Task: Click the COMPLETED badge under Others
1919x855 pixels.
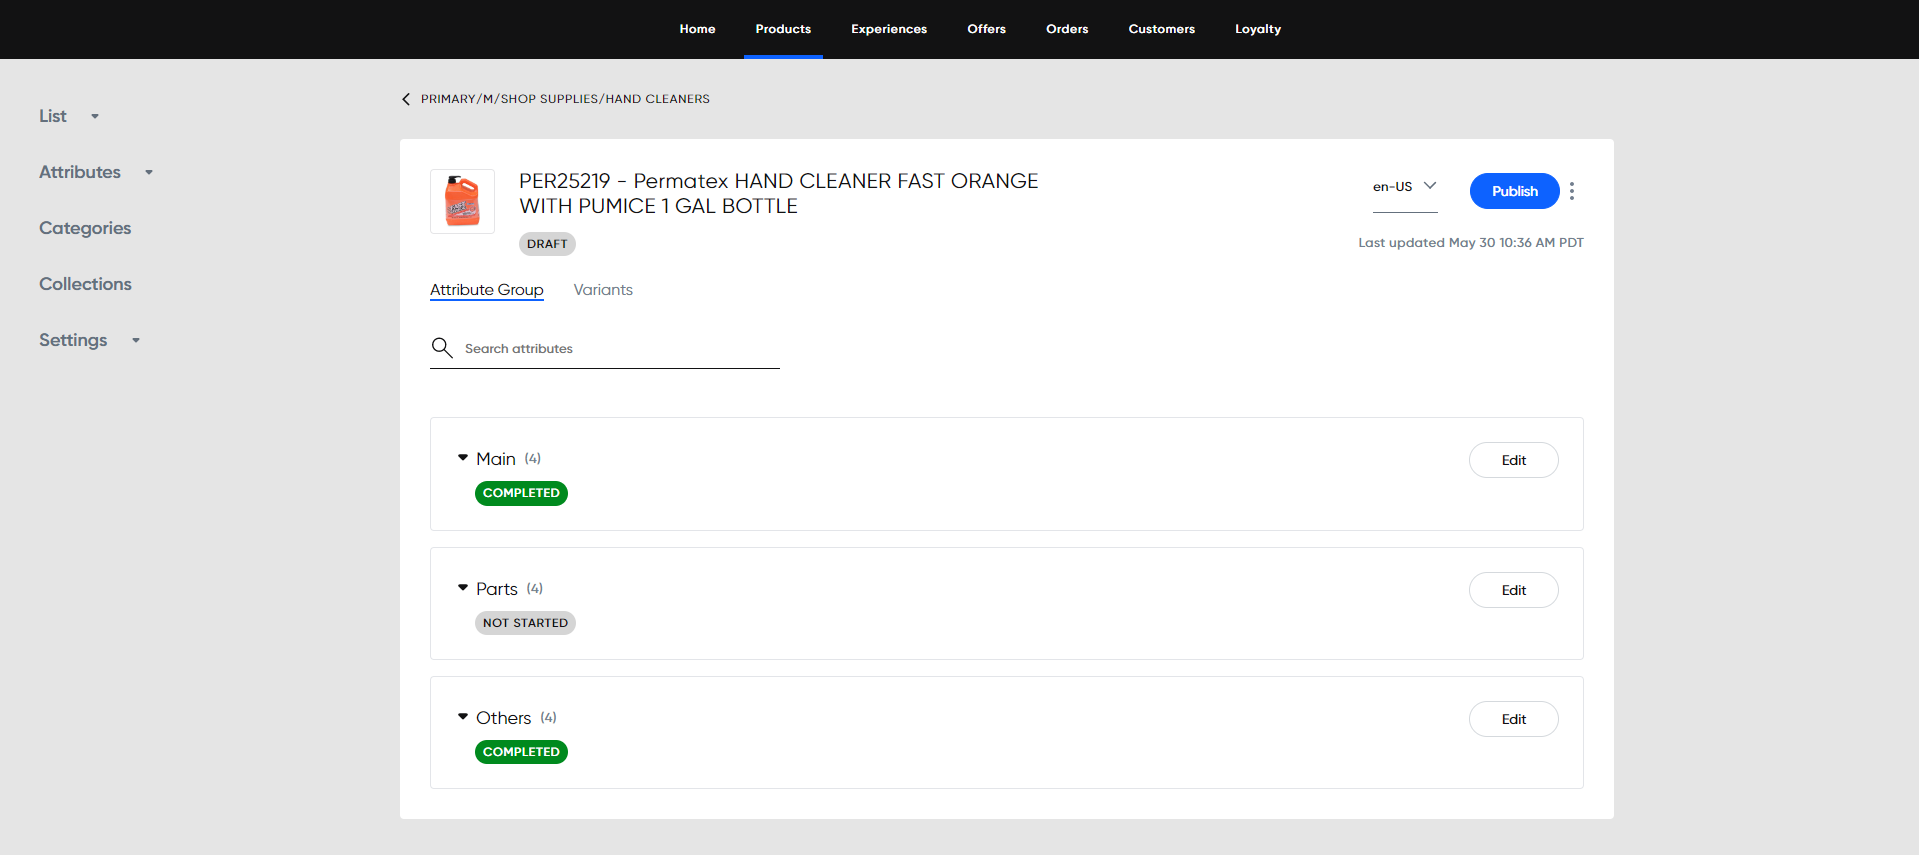Action: pyautogui.click(x=521, y=752)
